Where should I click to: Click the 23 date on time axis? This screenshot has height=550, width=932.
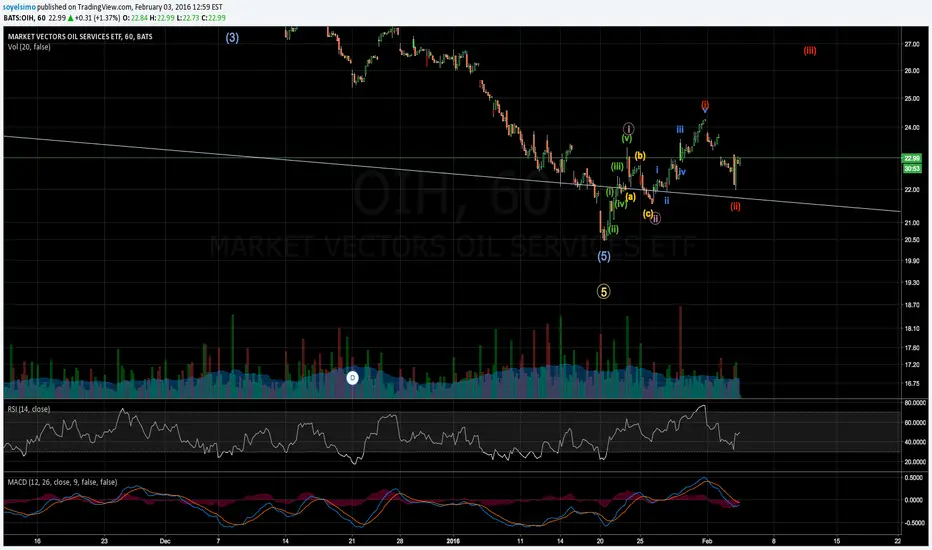pos(105,541)
